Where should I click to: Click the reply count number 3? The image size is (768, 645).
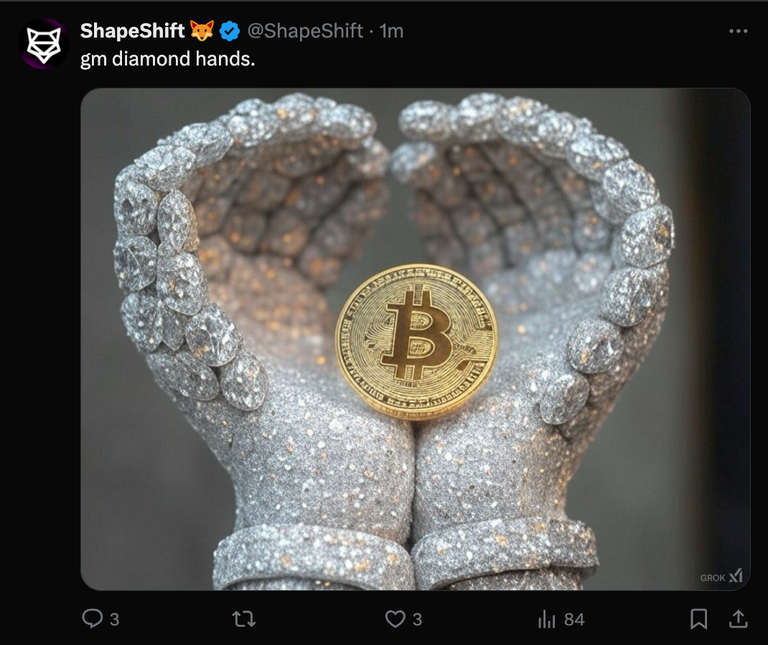[115, 620]
